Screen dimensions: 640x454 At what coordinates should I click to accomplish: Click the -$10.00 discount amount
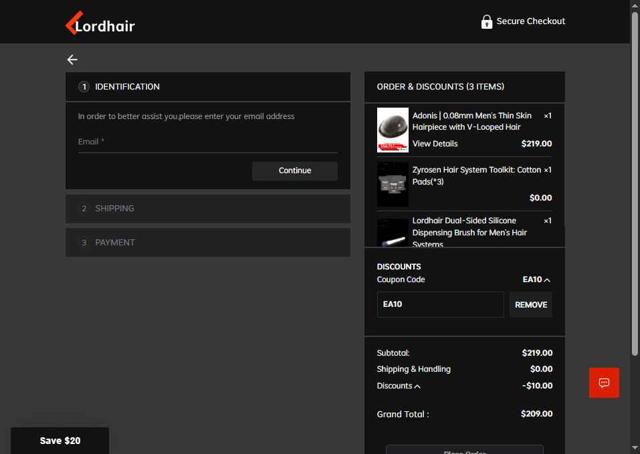(537, 386)
